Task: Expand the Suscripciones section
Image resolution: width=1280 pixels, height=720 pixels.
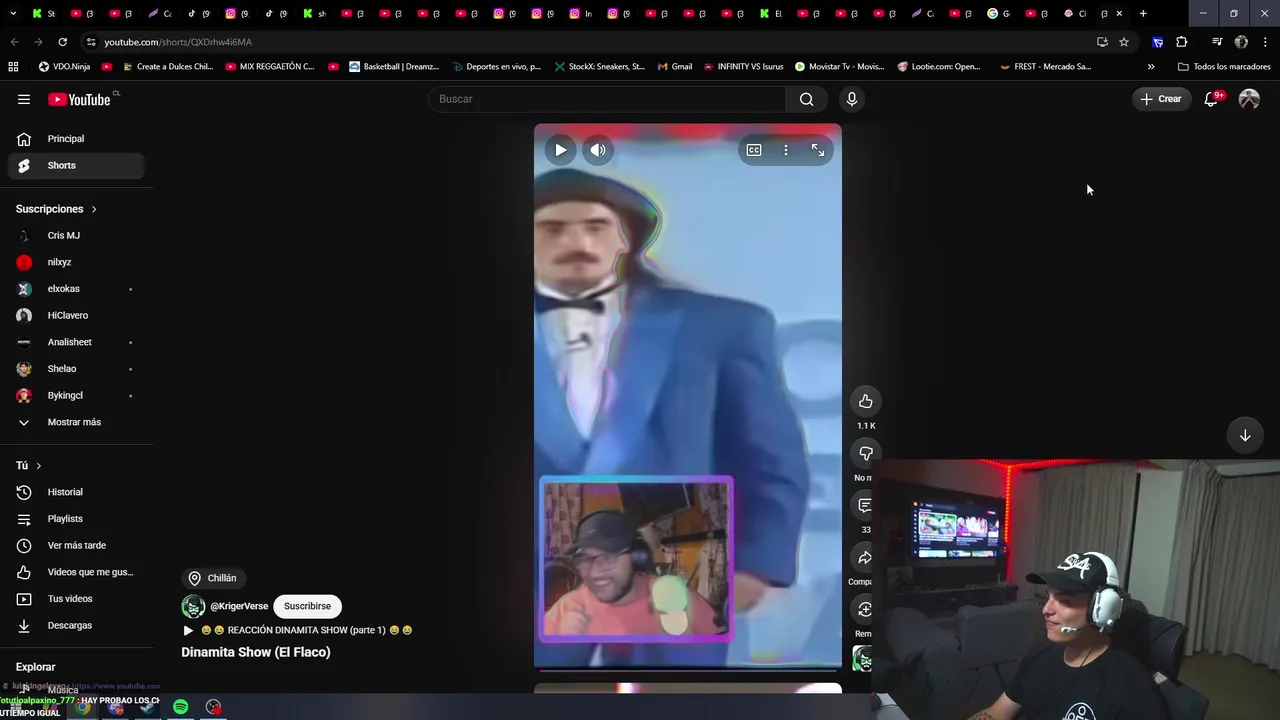Action: [56, 209]
